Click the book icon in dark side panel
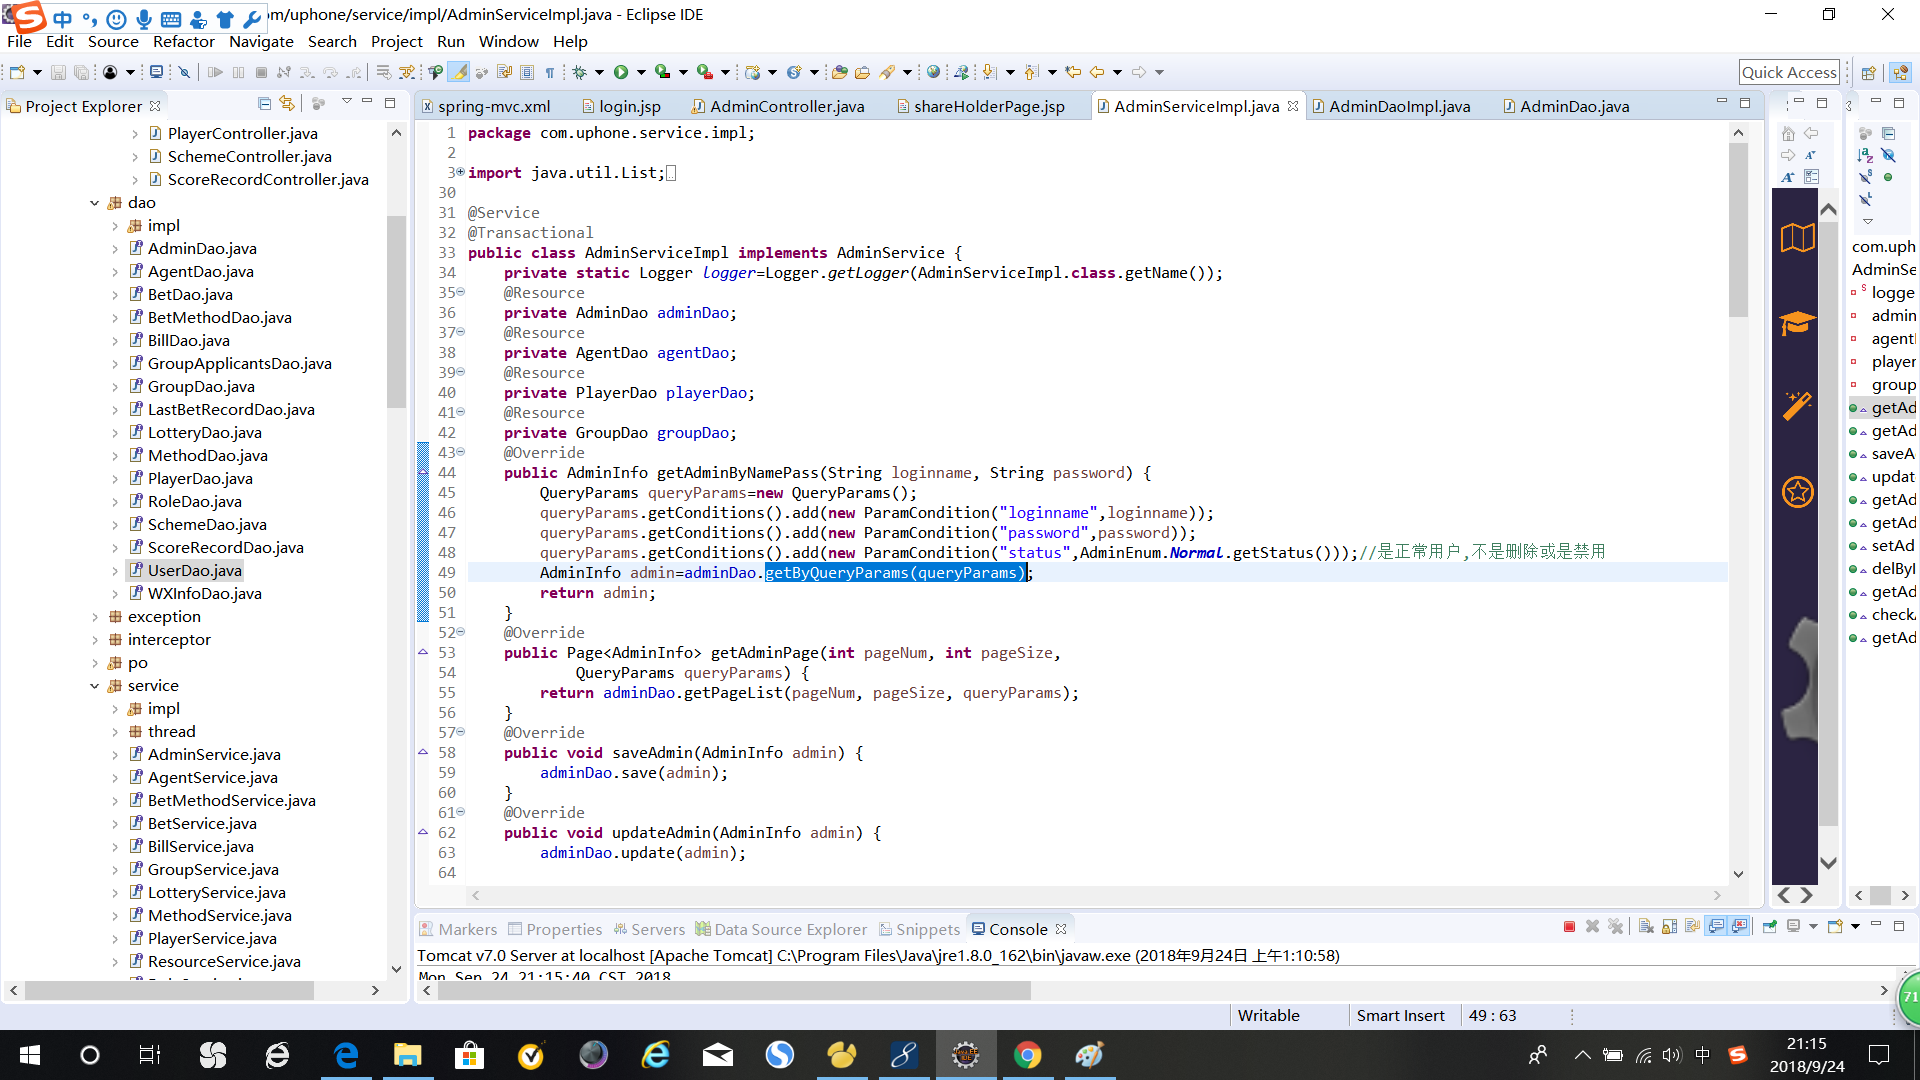This screenshot has height=1080, width=1920. tap(1797, 238)
